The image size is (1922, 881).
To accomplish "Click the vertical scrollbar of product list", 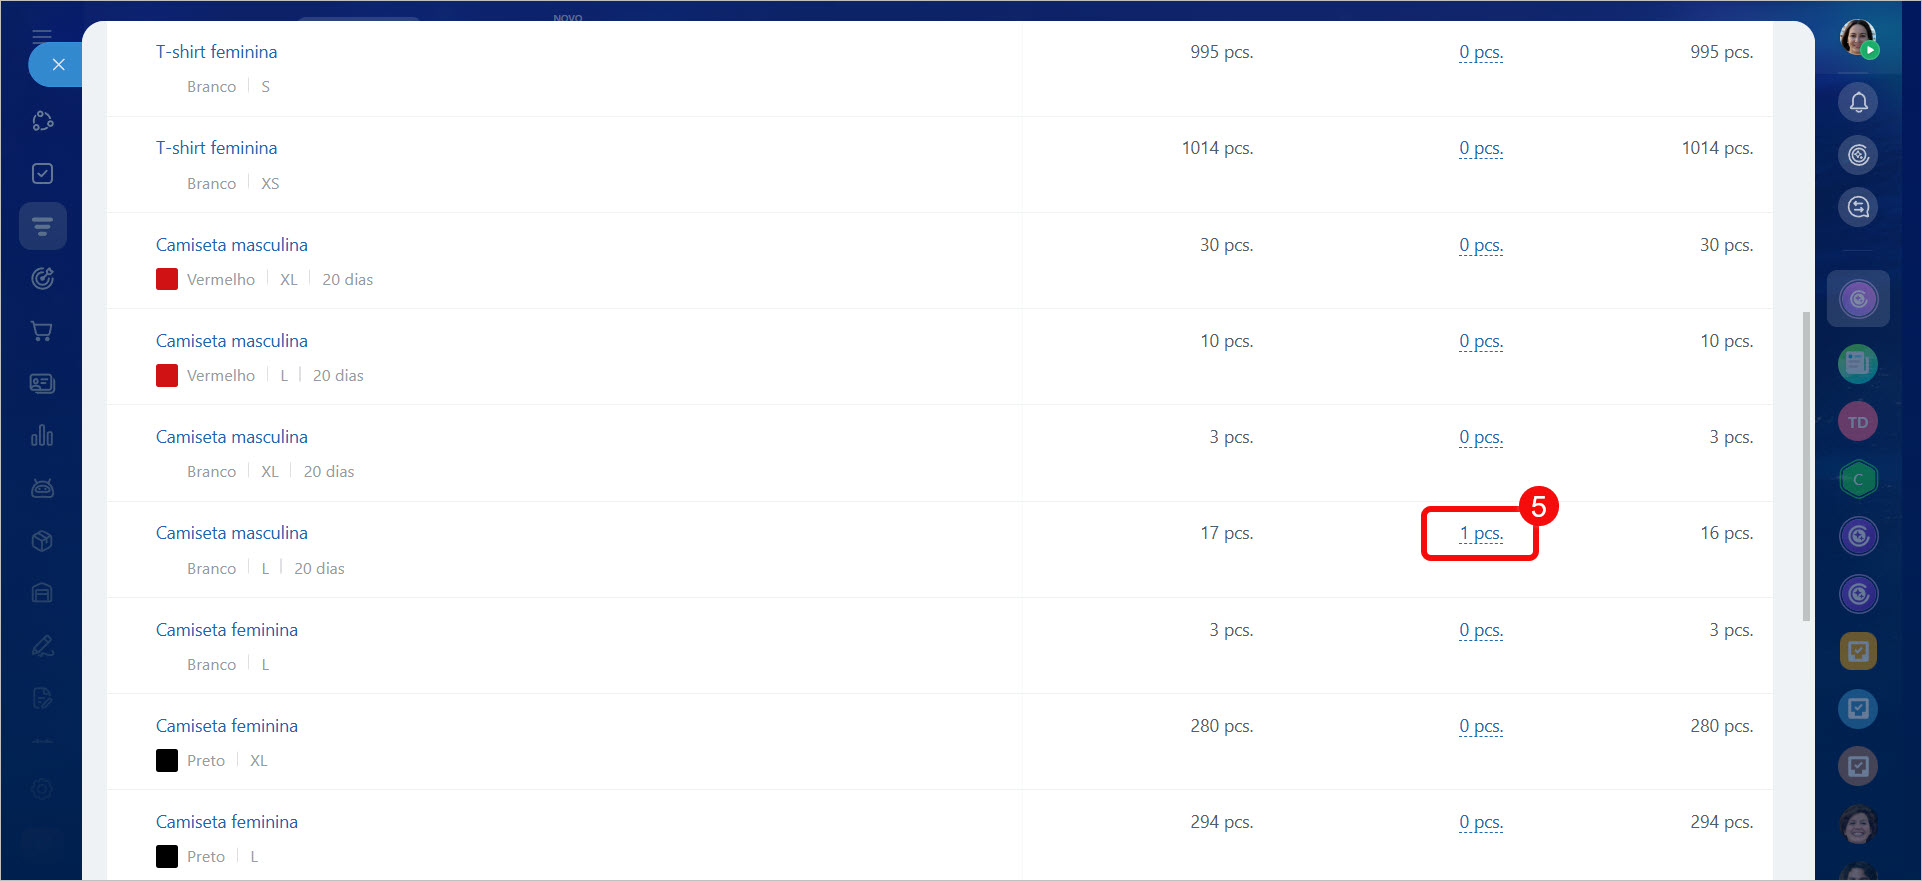I will [x=1806, y=466].
